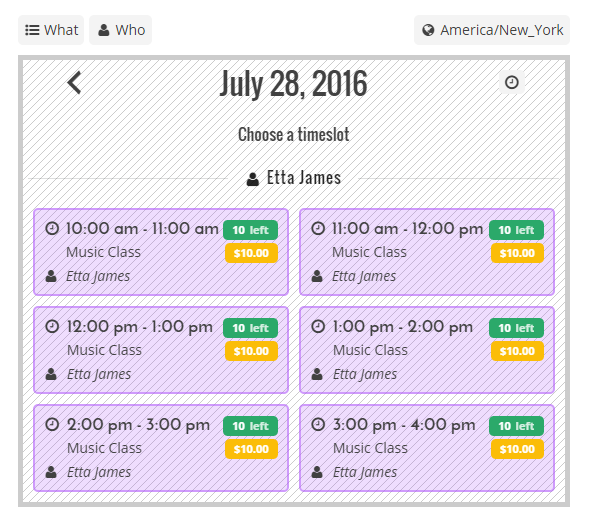Choose the 12:00 pm - 1:00 pm Music Class
Image resolution: width=589 pixels, height=522 pixels.
pyautogui.click(x=161, y=350)
